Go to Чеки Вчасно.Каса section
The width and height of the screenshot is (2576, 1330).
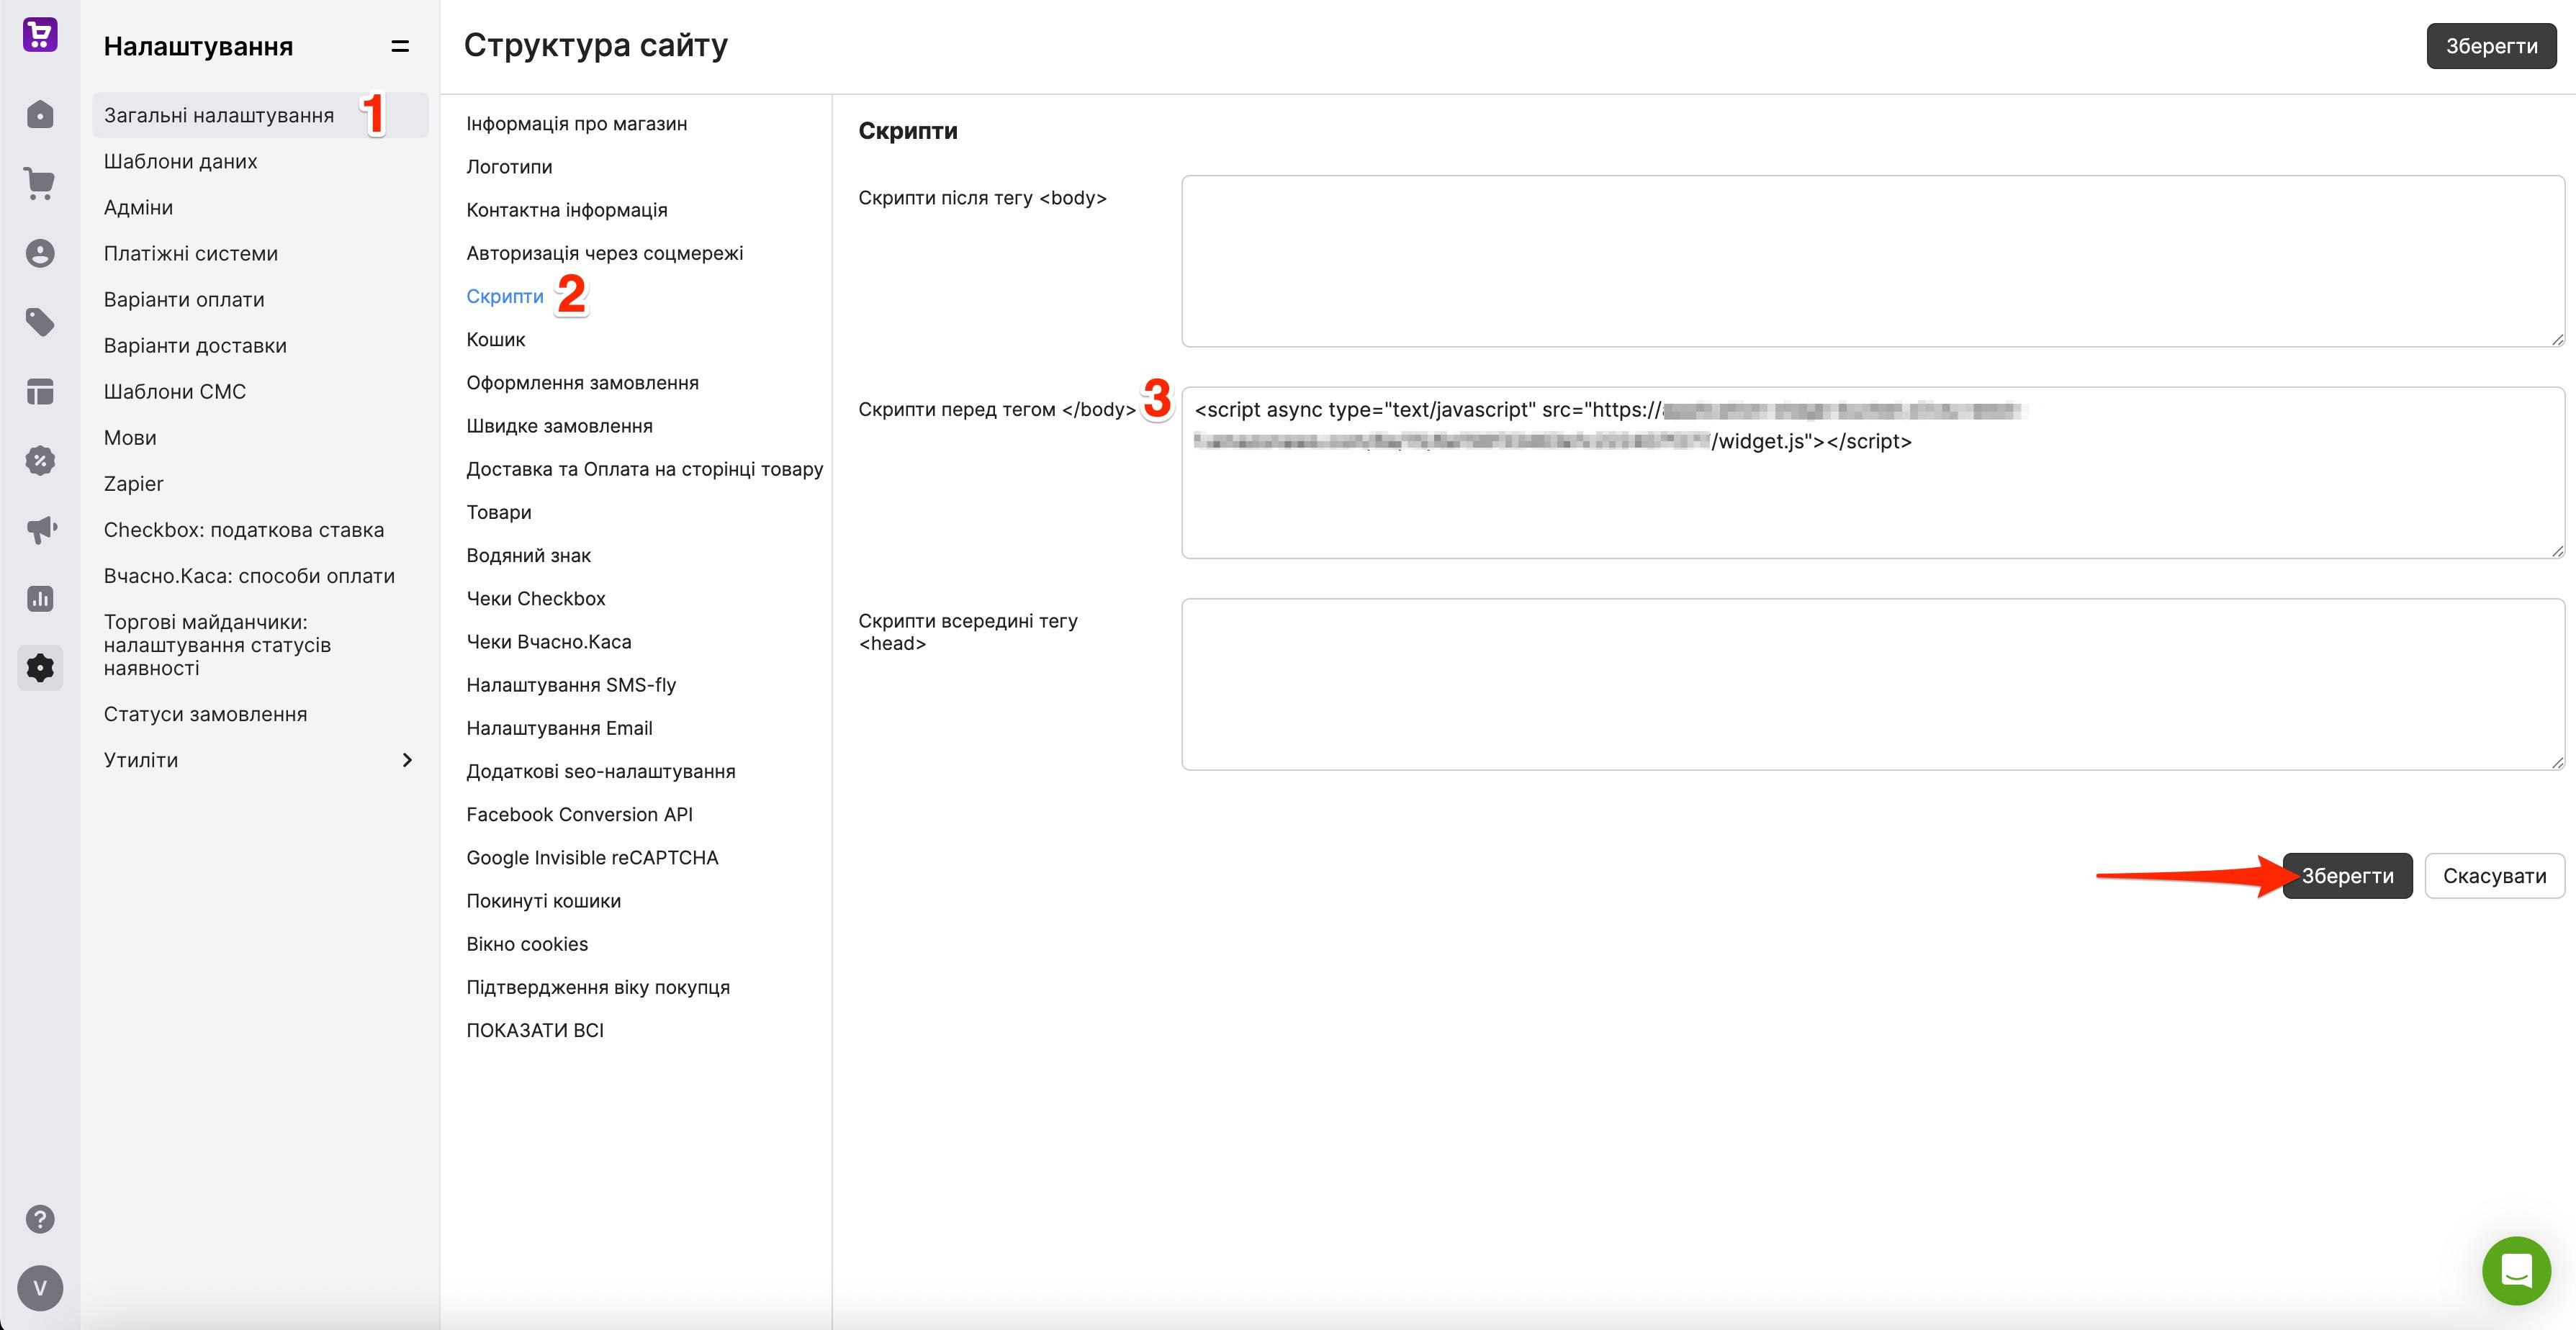pyautogui.click(x=548, y=642)
